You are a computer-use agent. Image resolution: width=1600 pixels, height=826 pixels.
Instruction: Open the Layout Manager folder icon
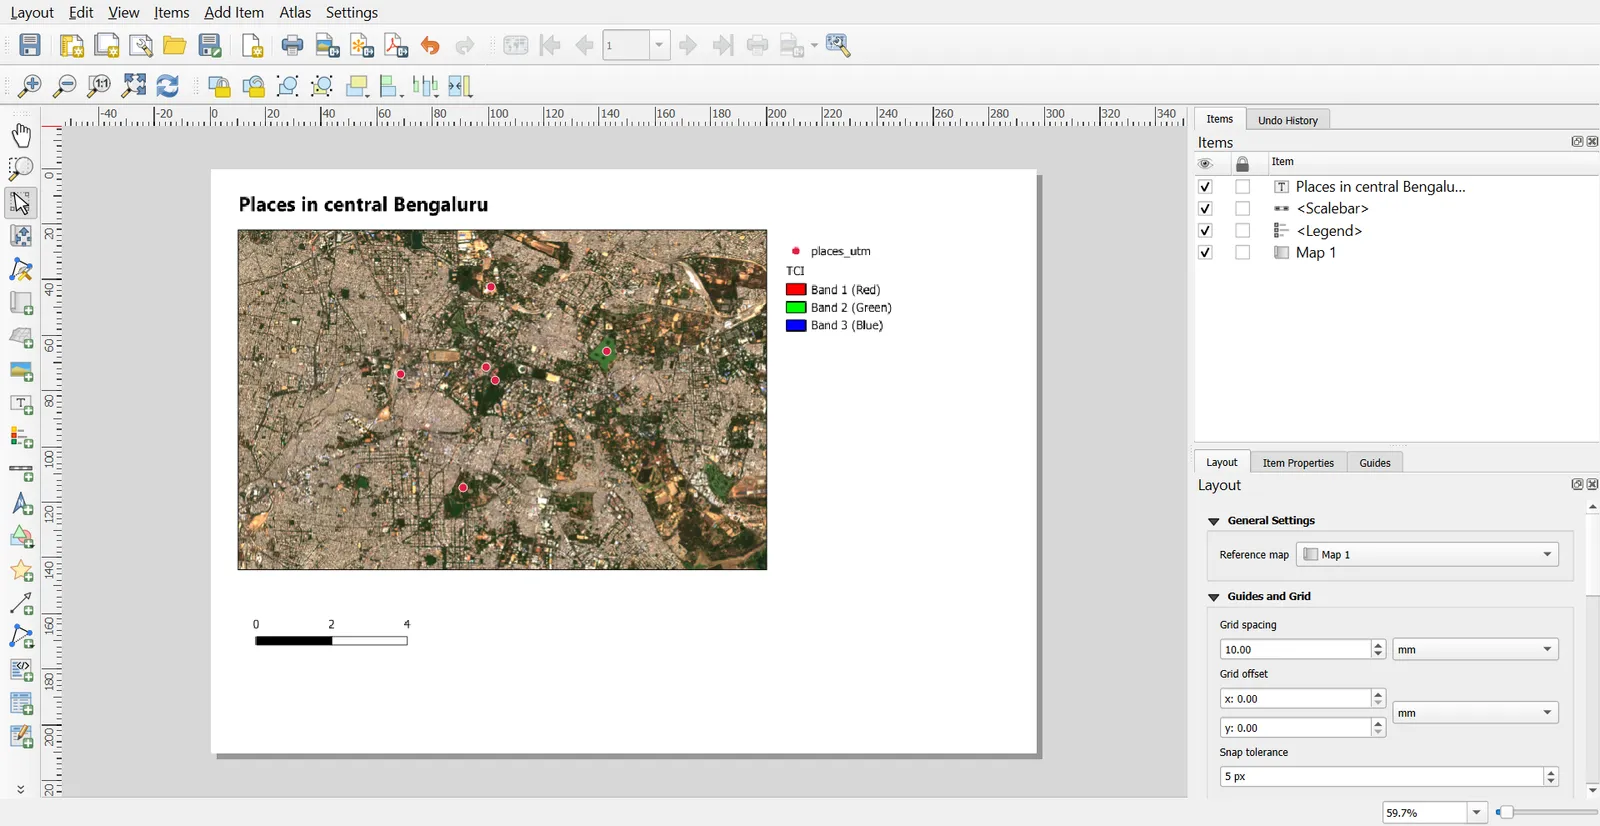point(175,45)
